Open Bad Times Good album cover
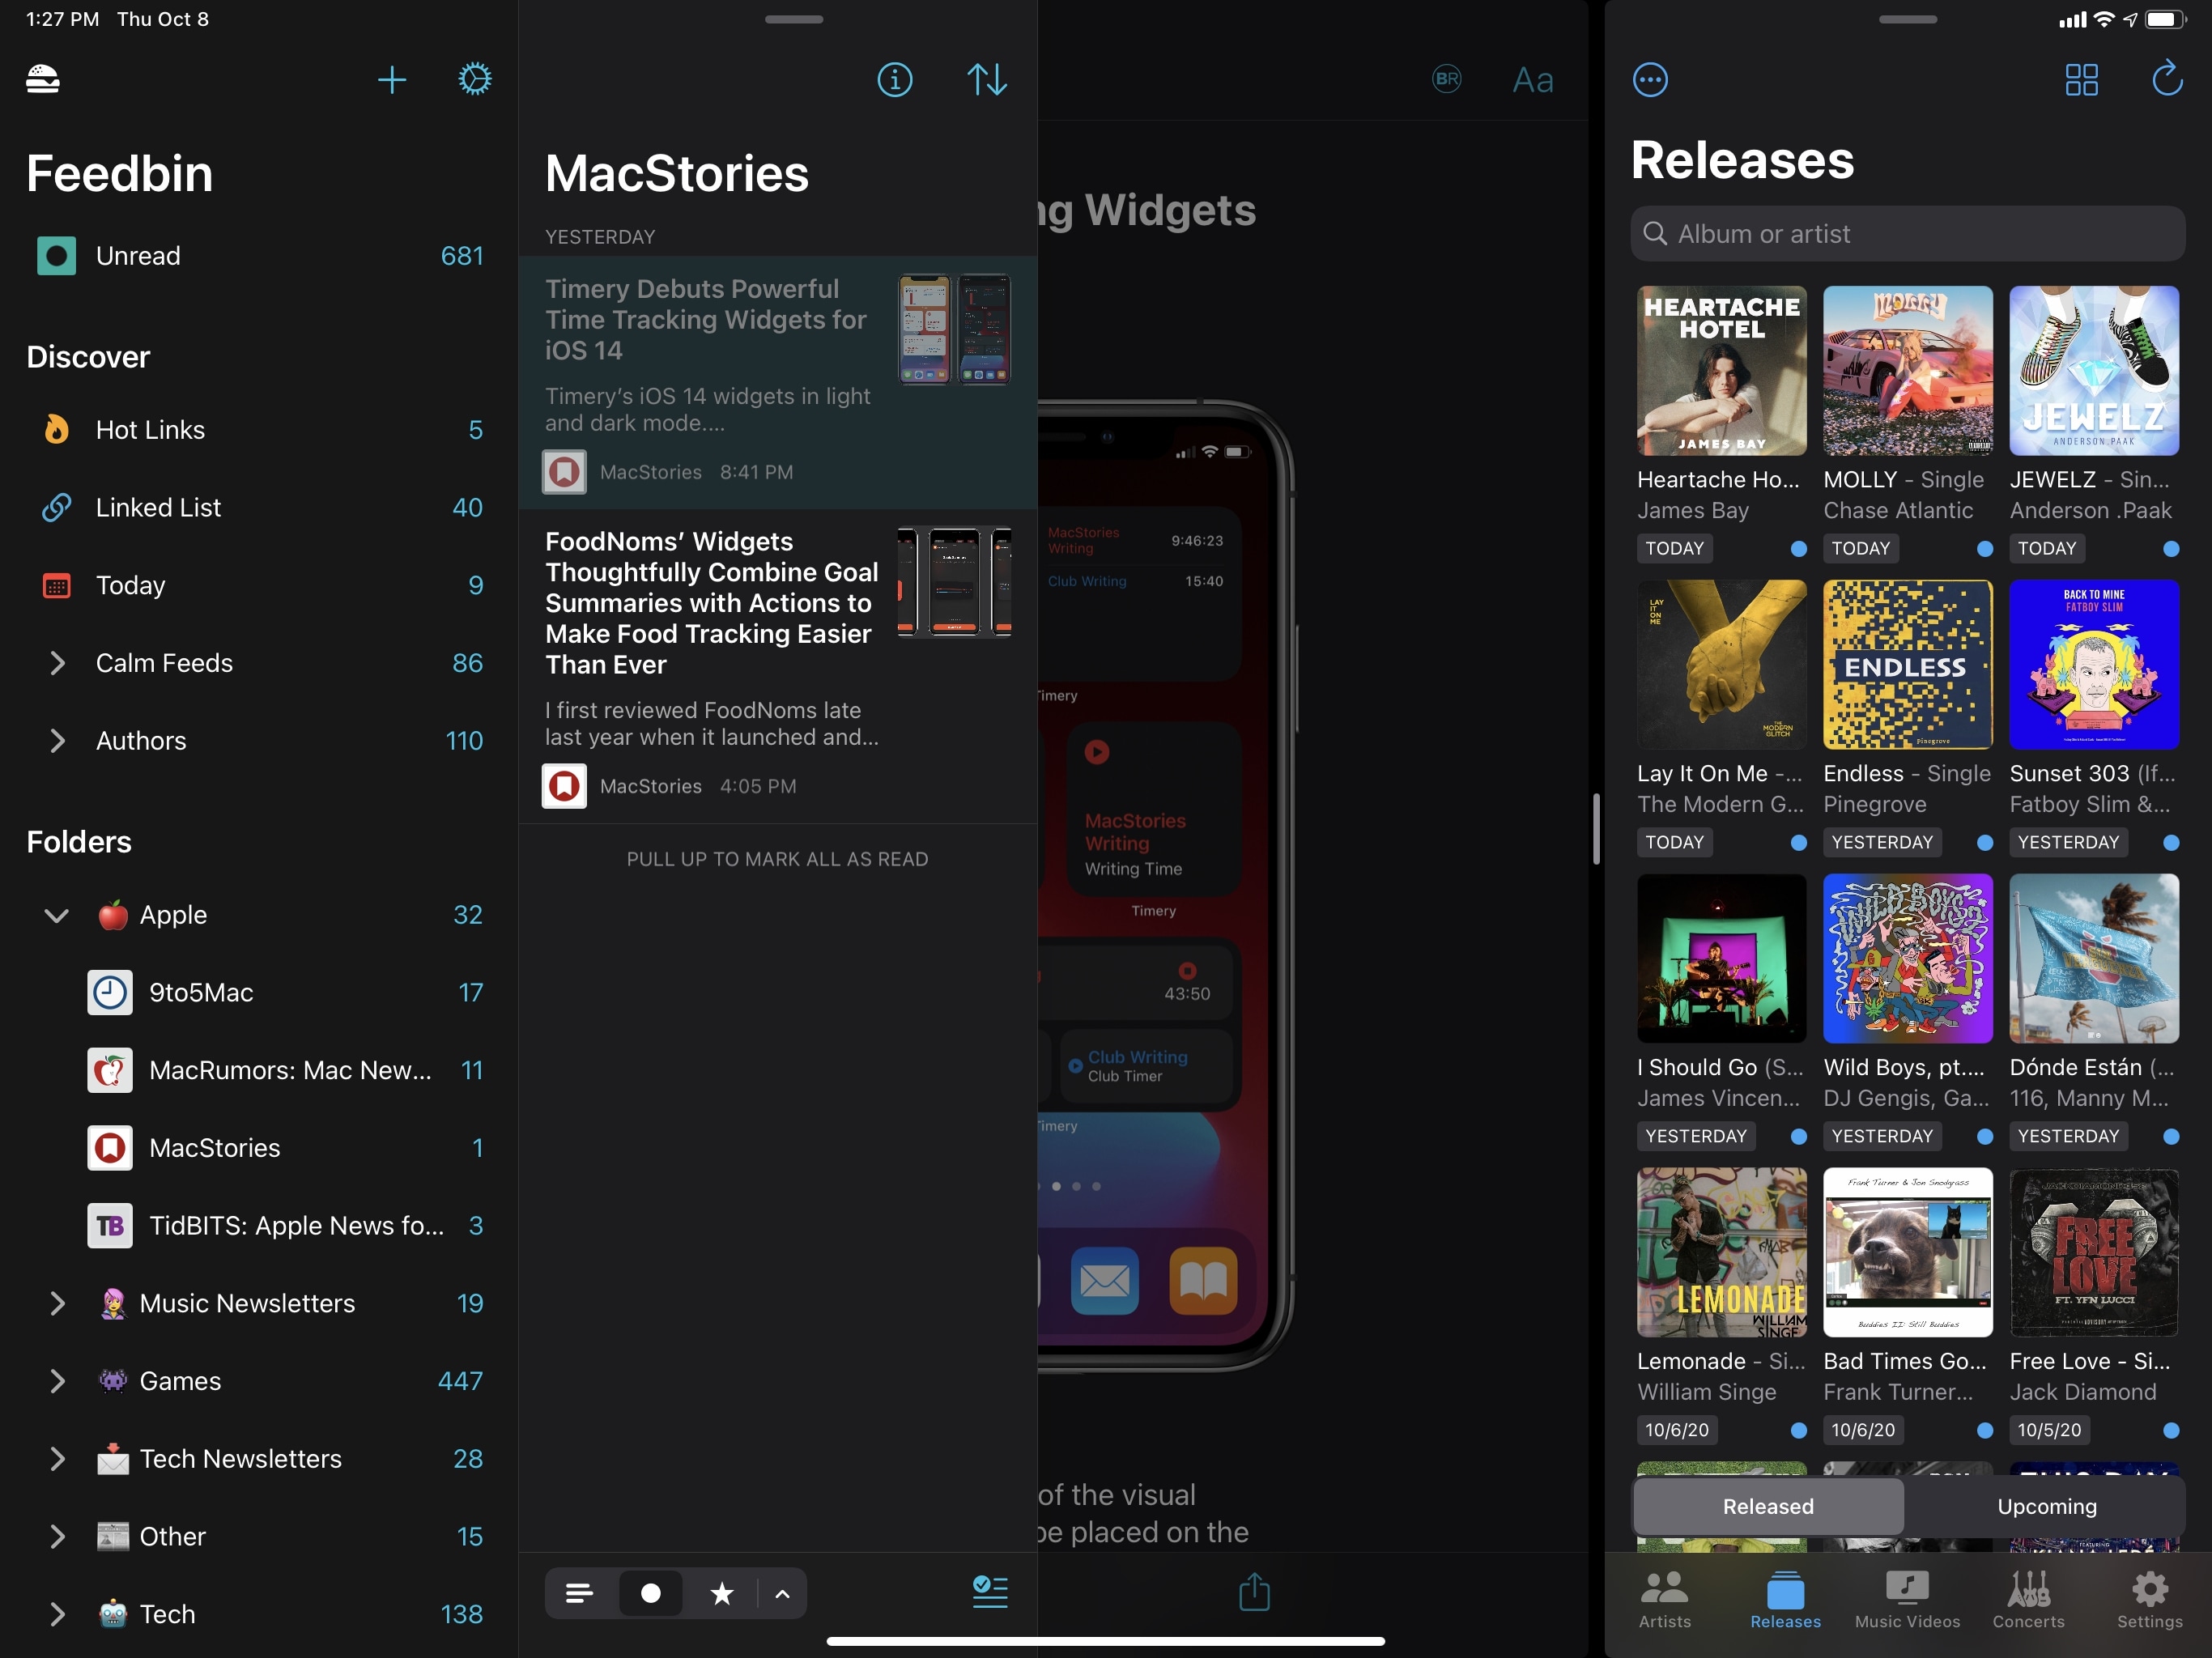Viewport: 2212px width, 1658px height. [x=1908, y=1252]
